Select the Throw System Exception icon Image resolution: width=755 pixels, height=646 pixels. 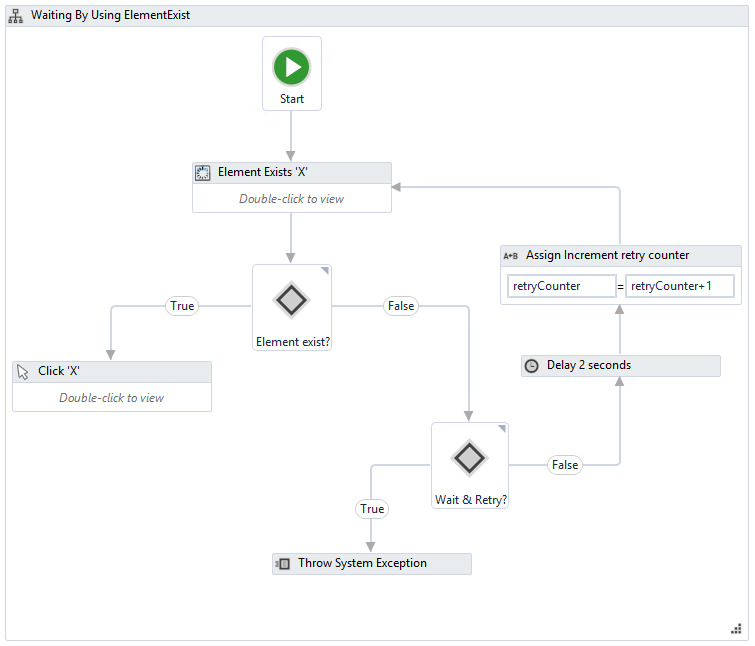click(x=283, y=564)
